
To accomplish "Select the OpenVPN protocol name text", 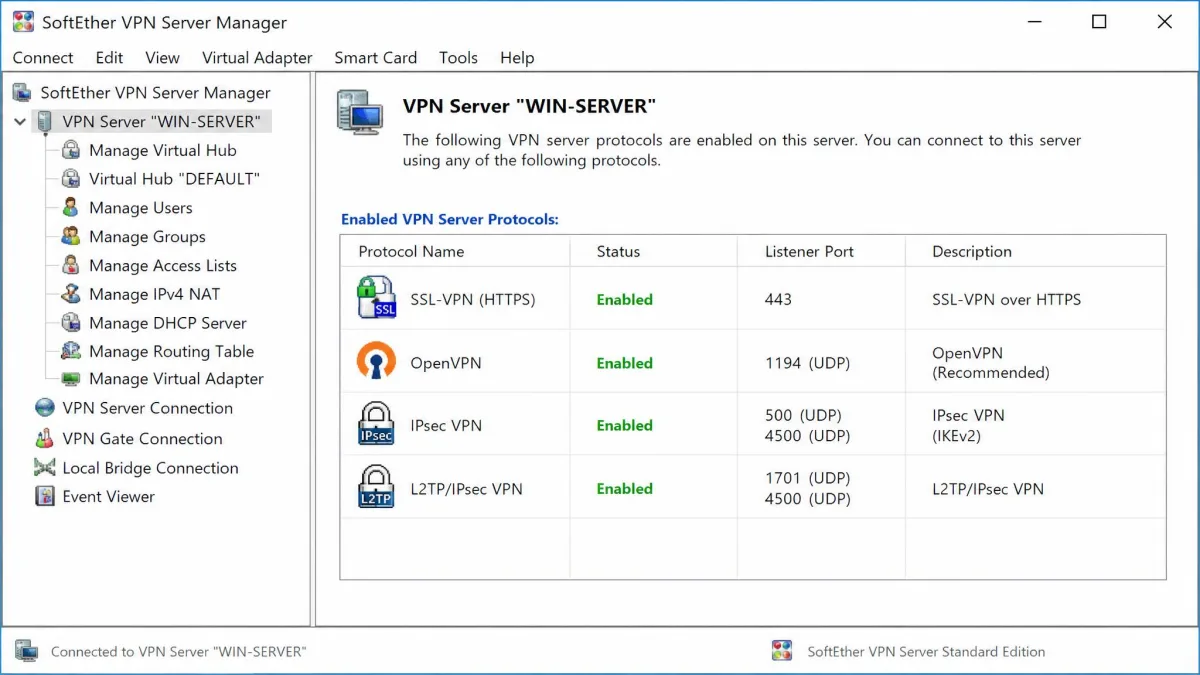I will click(445, 363).
